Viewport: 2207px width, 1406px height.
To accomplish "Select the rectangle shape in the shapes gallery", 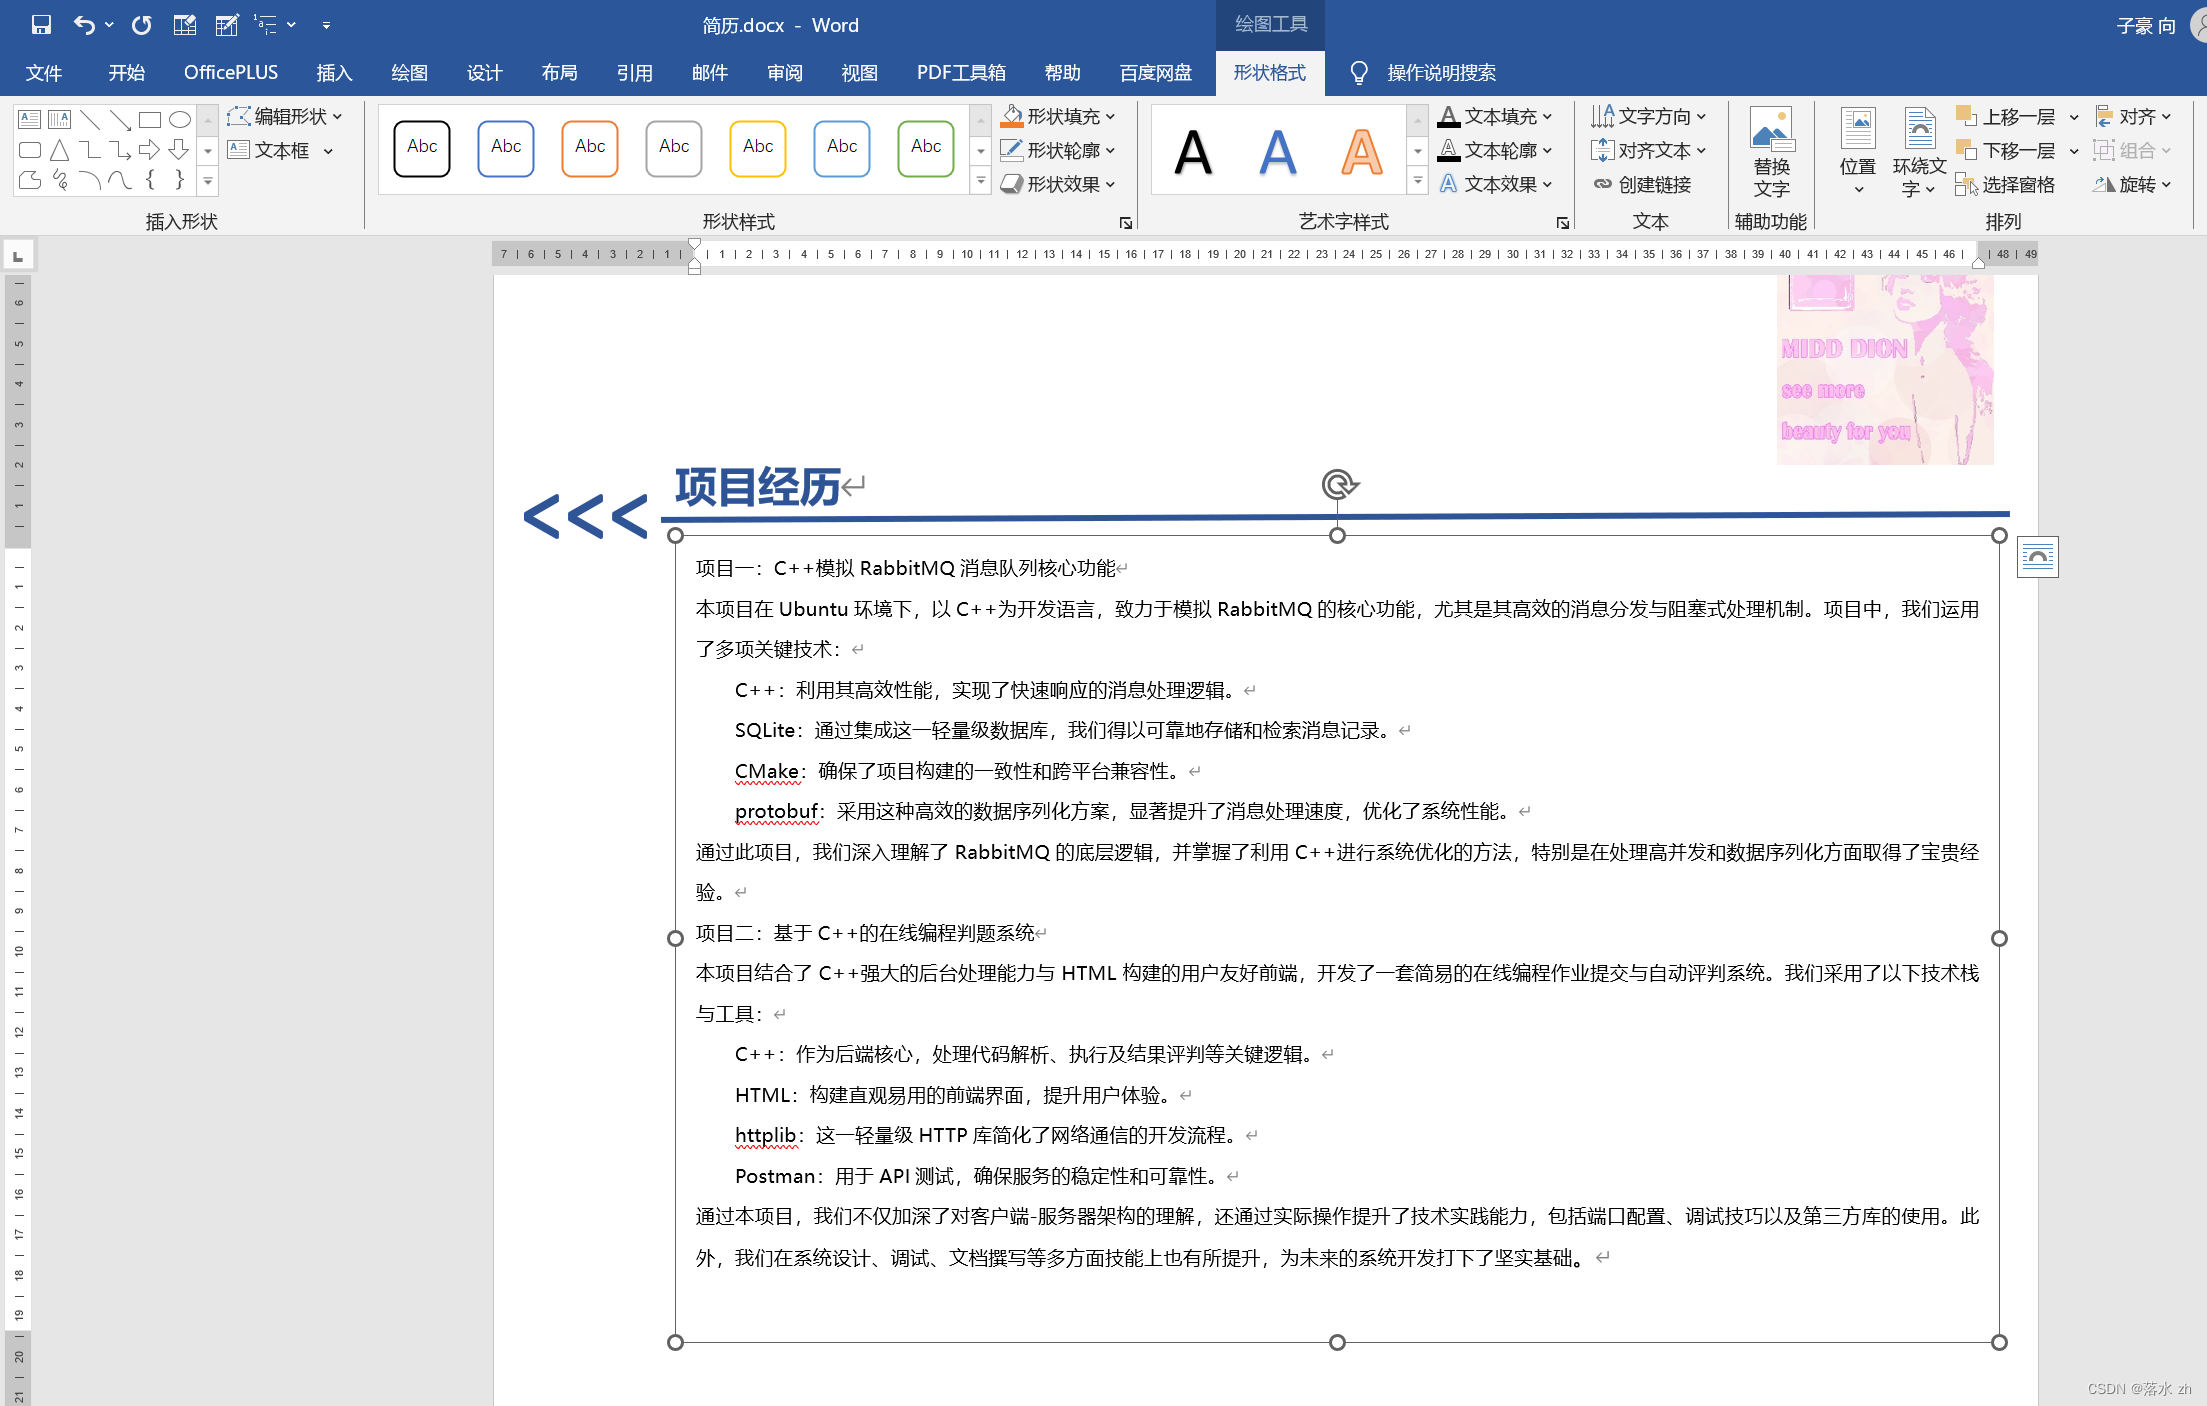I will tap(150, 120).
